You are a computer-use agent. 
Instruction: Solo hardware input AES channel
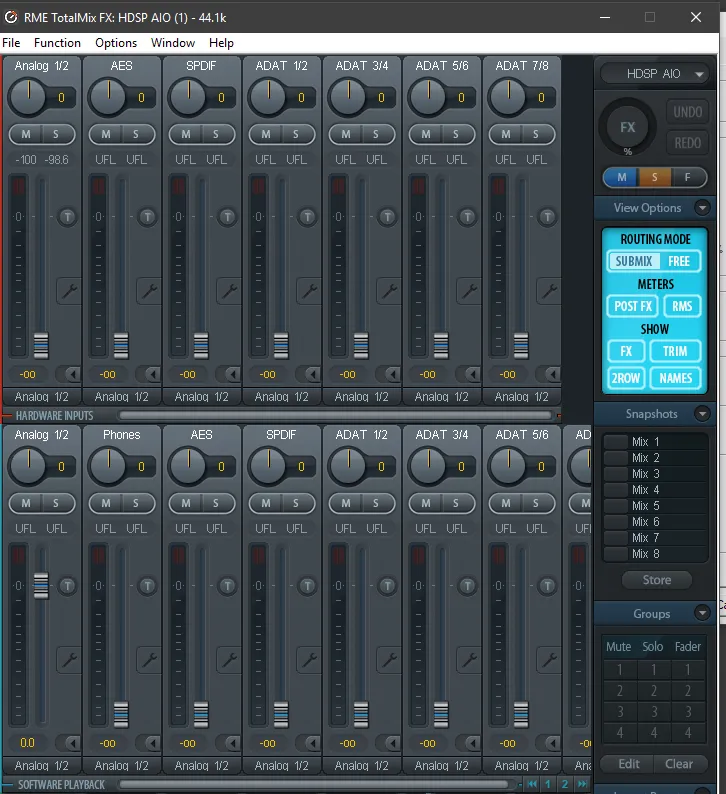(136, 134)
